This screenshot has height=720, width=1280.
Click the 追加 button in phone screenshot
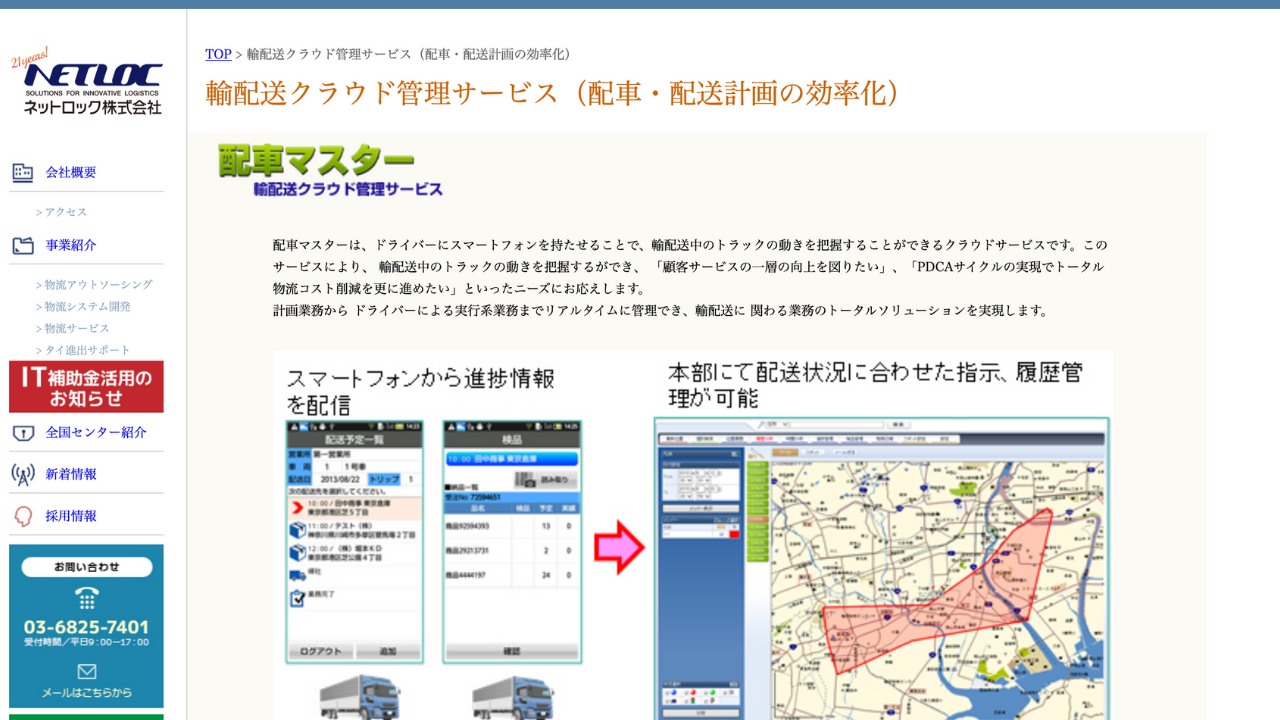tap(388, 651)
